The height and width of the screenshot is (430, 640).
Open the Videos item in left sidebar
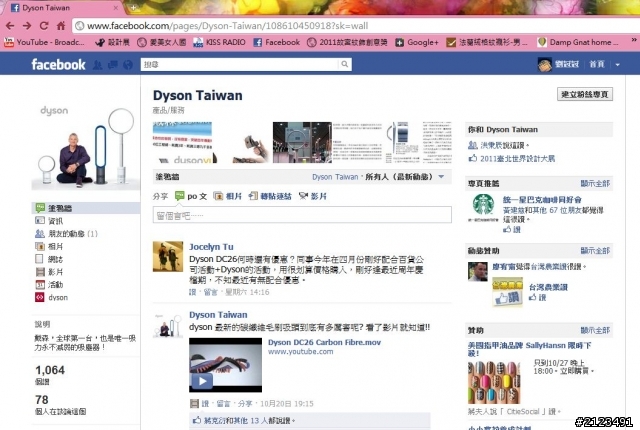[49, 272]
